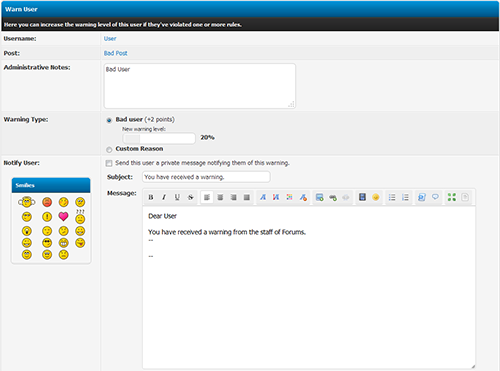
Task: Toggle bold formatting in message editor
Action: pyautogui.click(x=151, y=197)
